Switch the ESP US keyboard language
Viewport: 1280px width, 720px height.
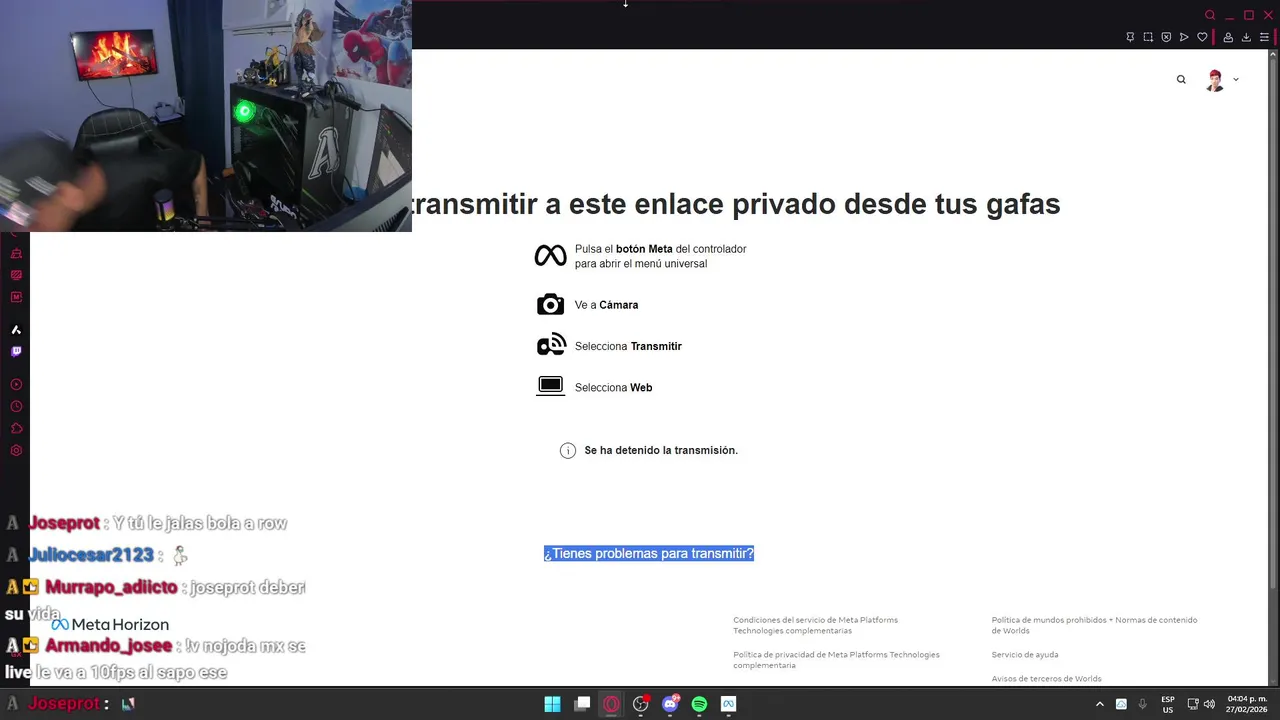(x=1168, y=704)
